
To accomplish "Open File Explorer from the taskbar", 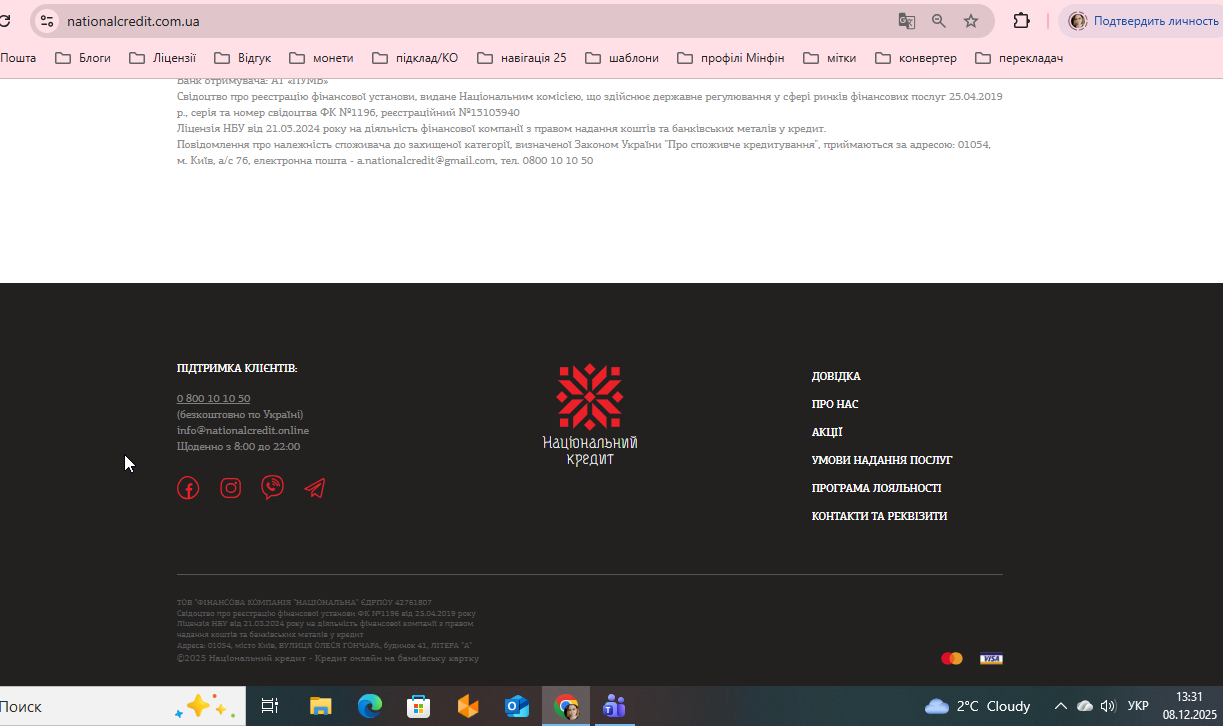I will pyautogui.click(x=320, y=706).
